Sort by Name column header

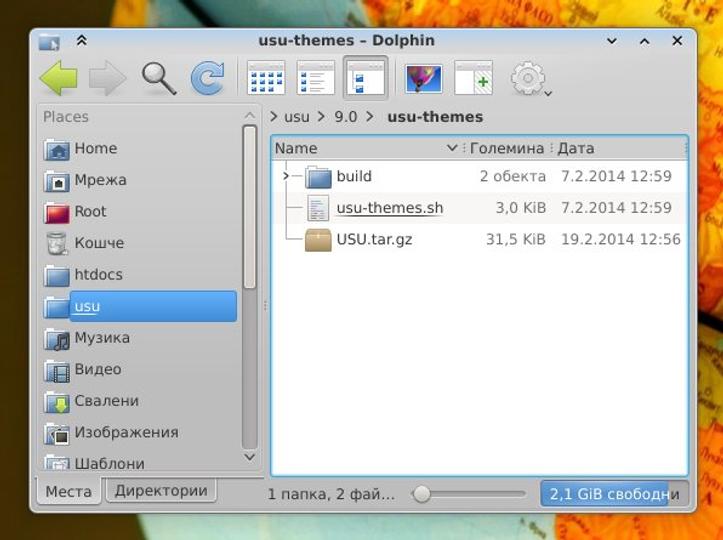point(367,148)
